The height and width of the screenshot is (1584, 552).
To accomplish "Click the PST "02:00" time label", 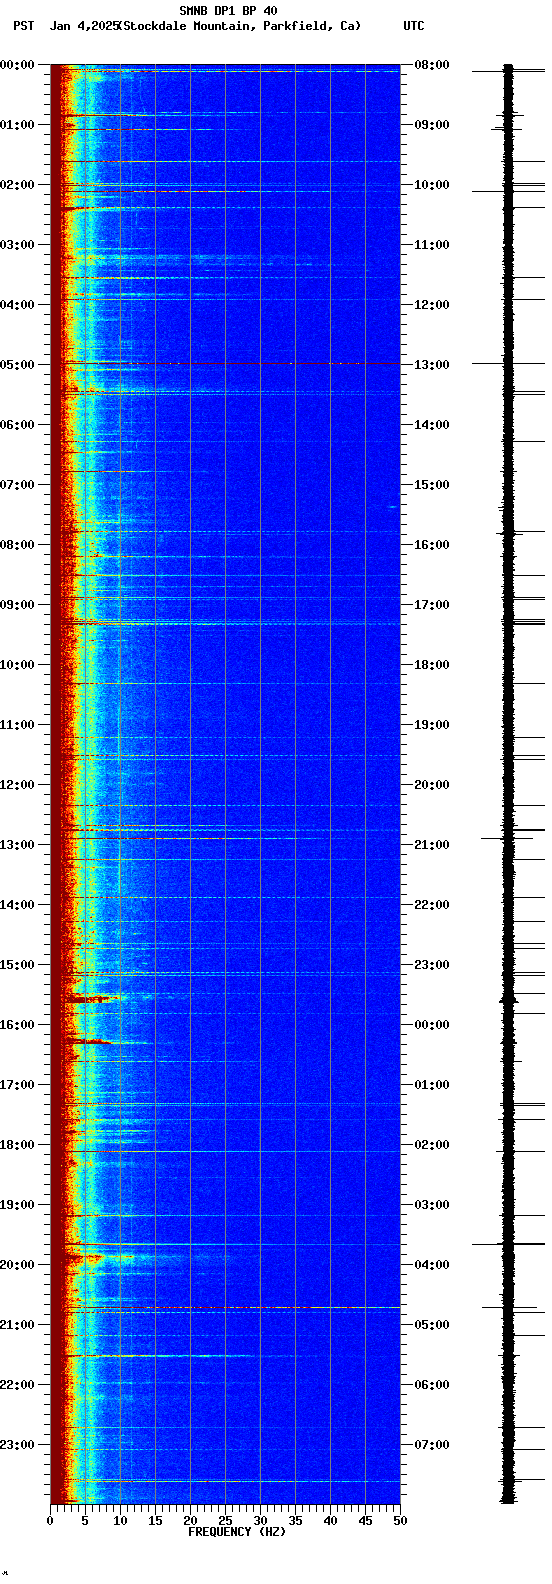I will coord(17,185).
